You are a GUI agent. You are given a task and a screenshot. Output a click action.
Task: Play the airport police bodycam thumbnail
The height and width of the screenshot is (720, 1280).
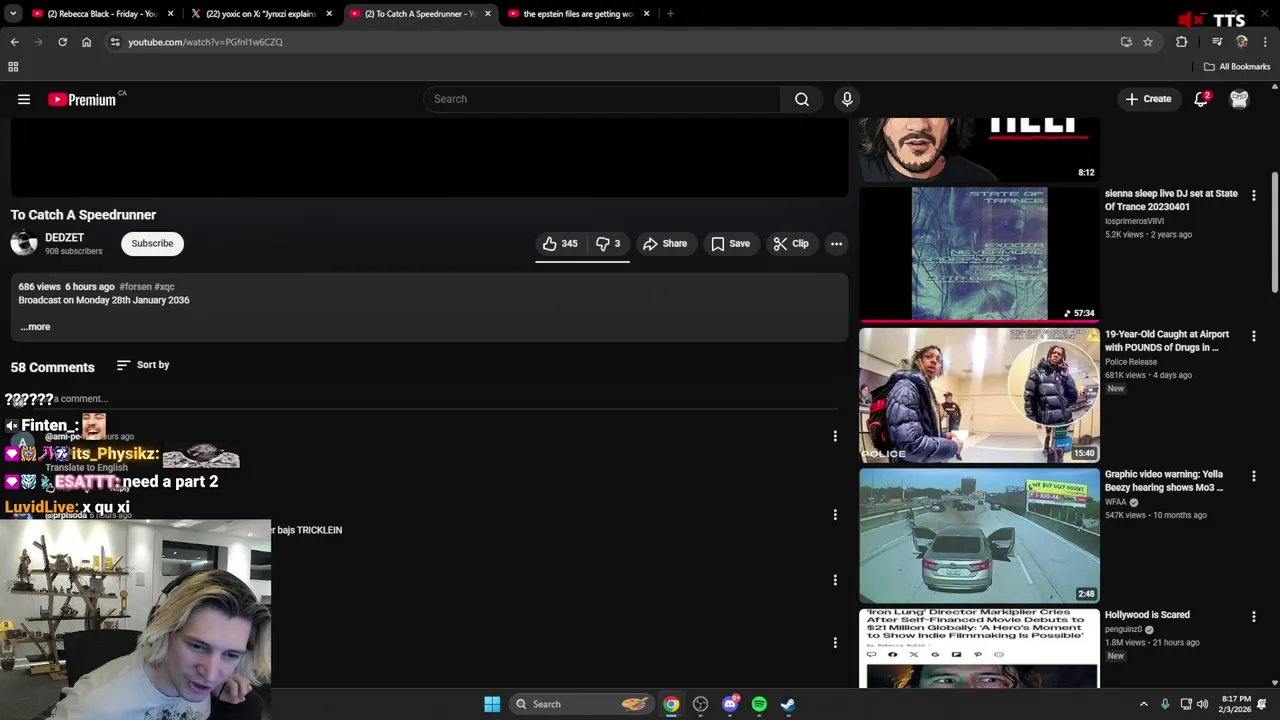[x=979, y=395]
